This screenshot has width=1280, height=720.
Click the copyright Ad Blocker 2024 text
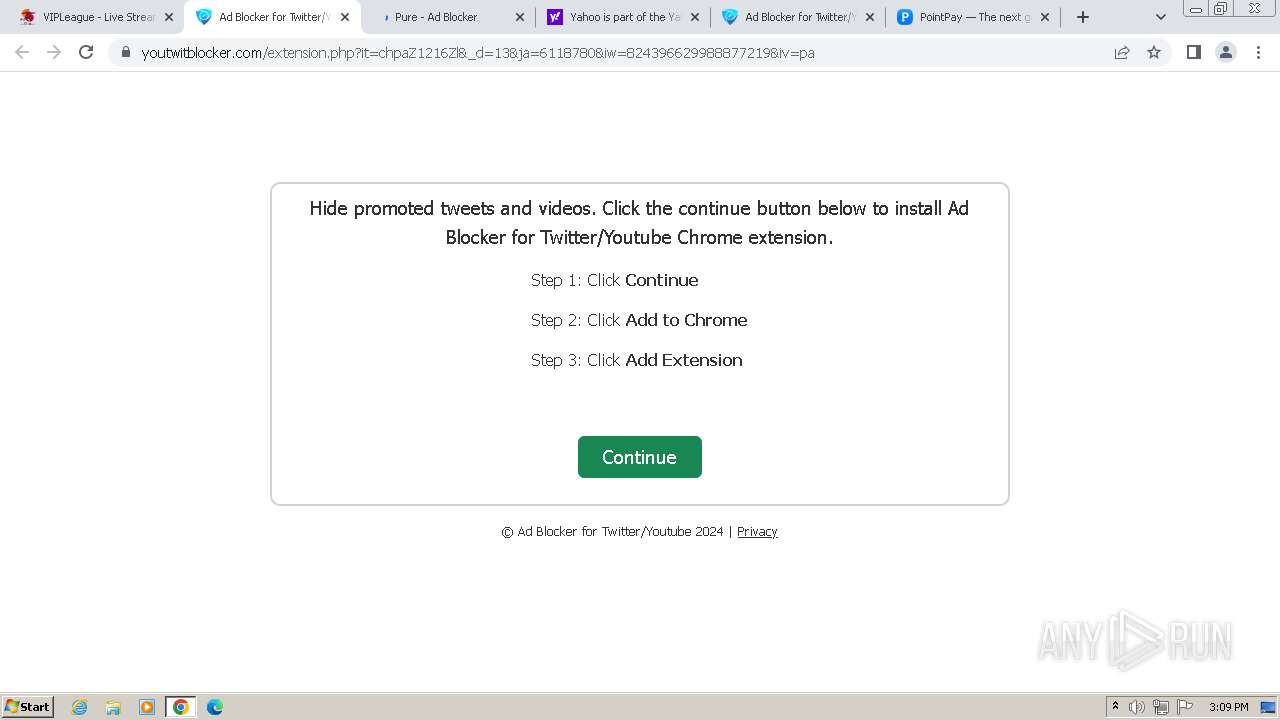pos(612,532)
